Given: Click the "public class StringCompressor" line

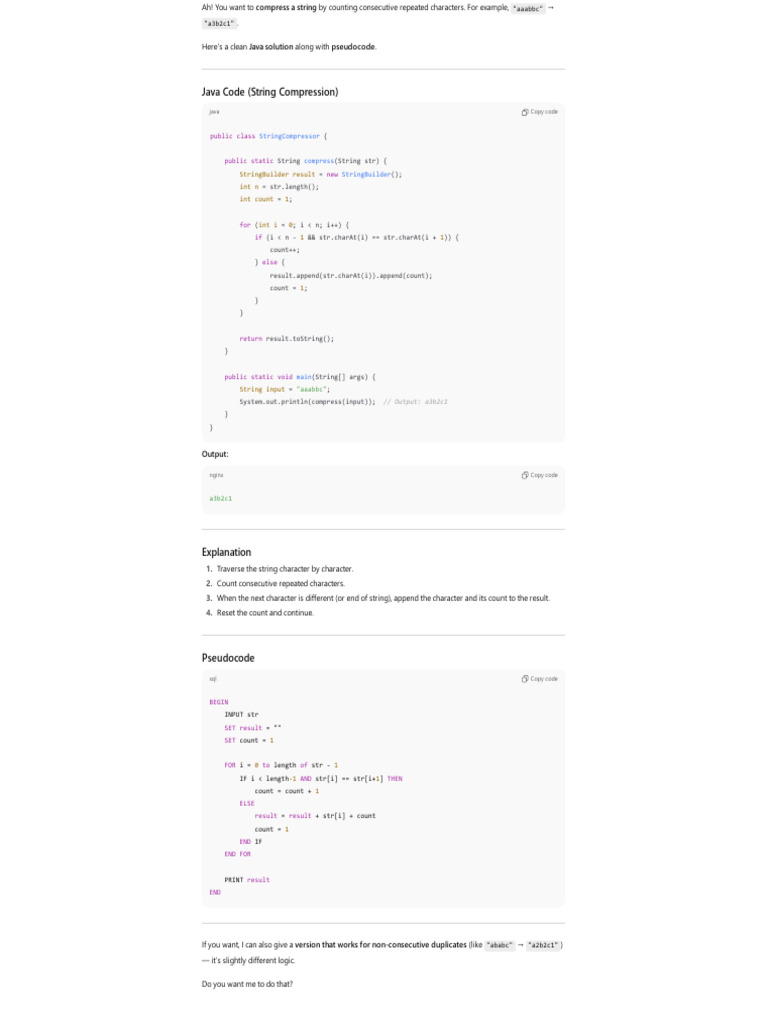Looking at the screenshot, I should (266, 136).
